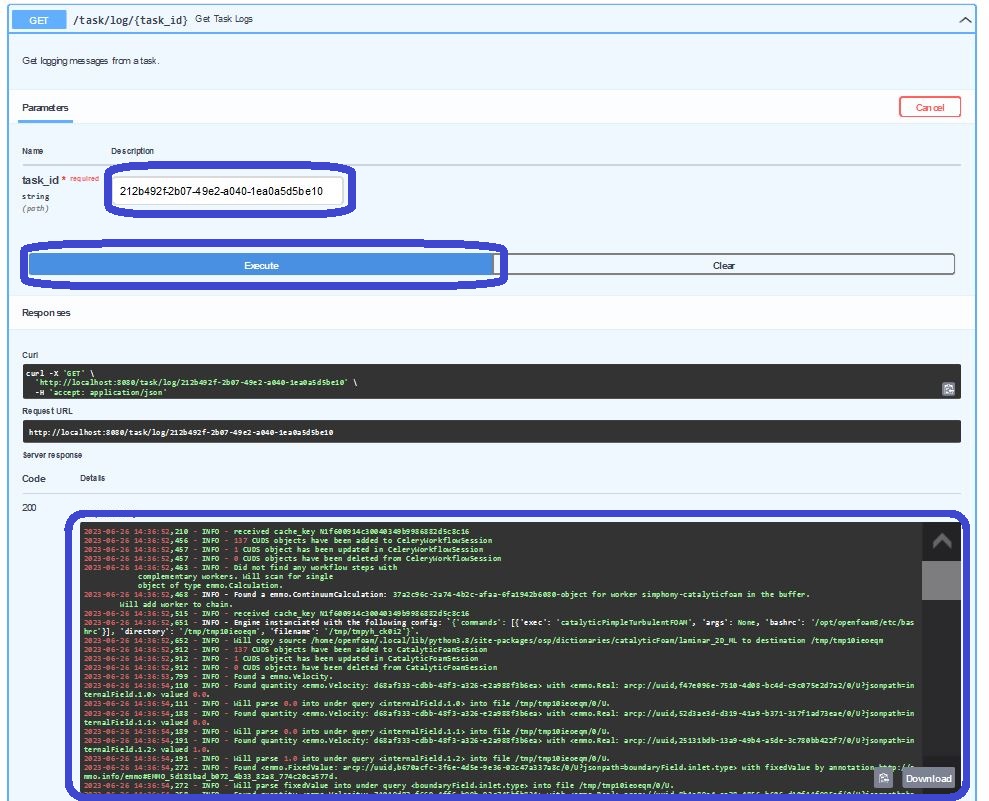Download the server response body
The width and height of the screenshot is (989, 801).
[928, 778]
